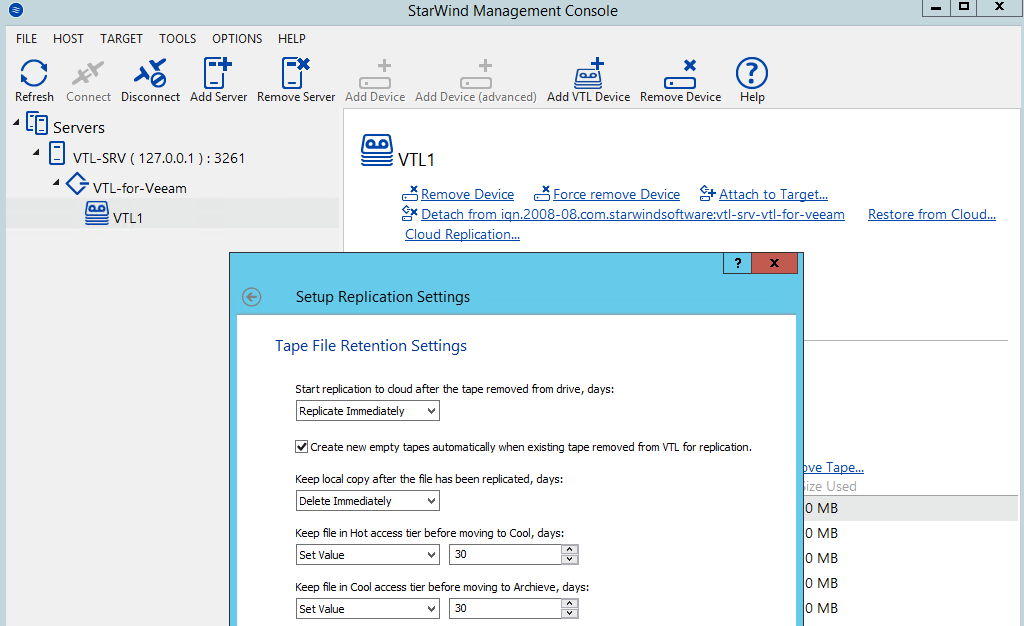
Task: Enable creating new empty tapes automatically
Action: click(x=301, y=447)
